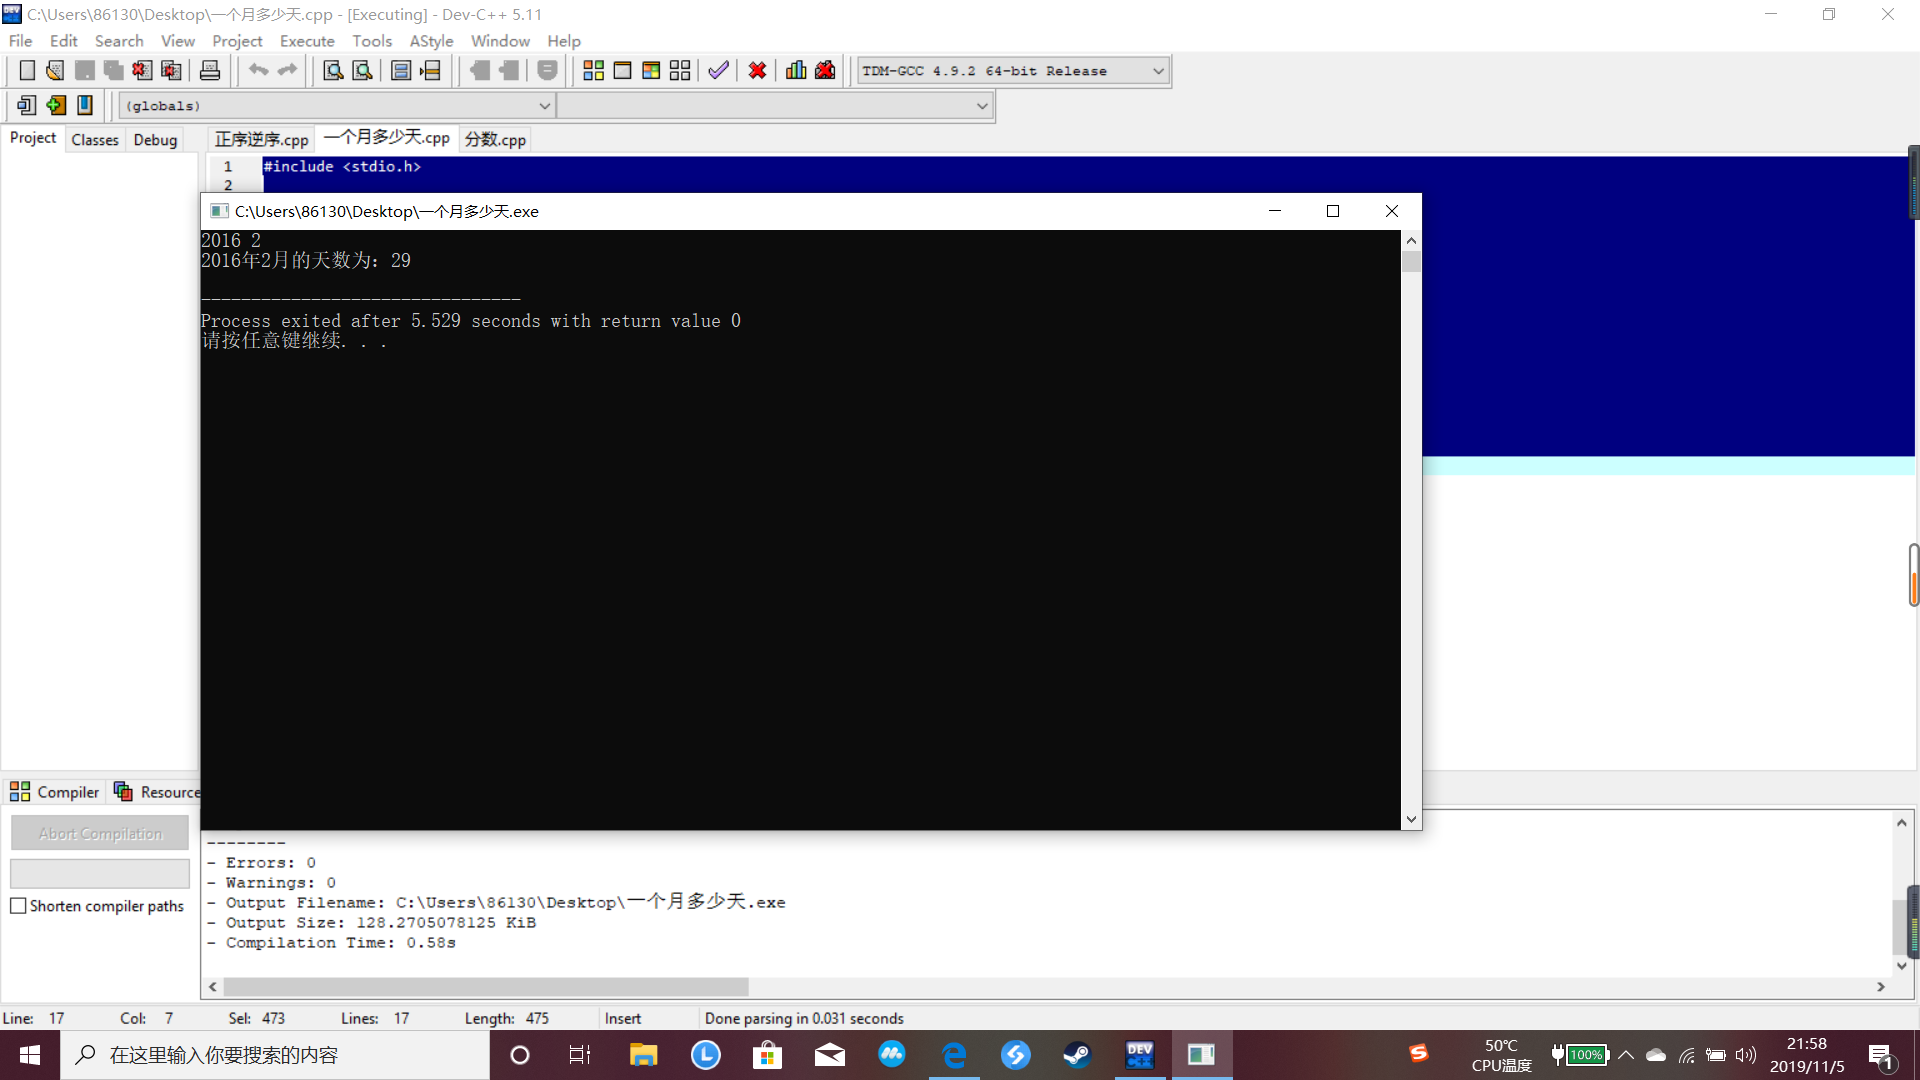Open the empty function members dropdown
Viewport: 1920px width, 1080px height.
(981, 106)
